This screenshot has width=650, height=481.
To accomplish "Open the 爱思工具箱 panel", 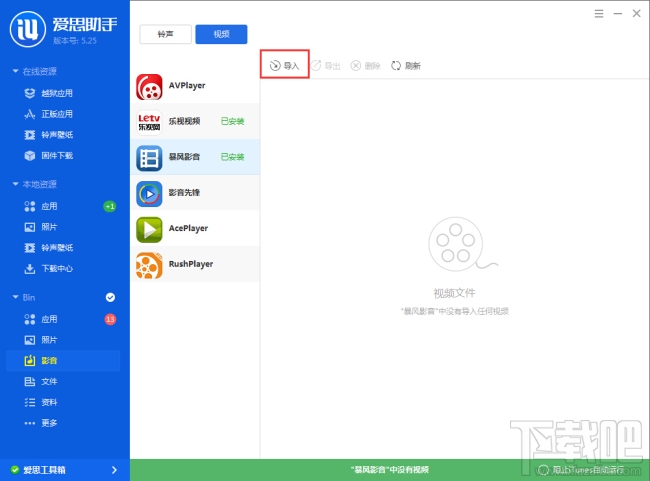I will click(x=65, y=470).
